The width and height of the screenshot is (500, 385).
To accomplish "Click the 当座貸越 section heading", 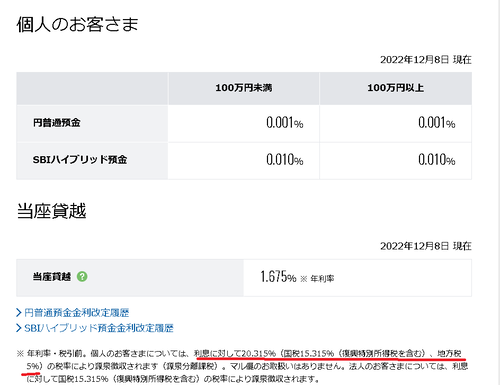I will point(51,211).
